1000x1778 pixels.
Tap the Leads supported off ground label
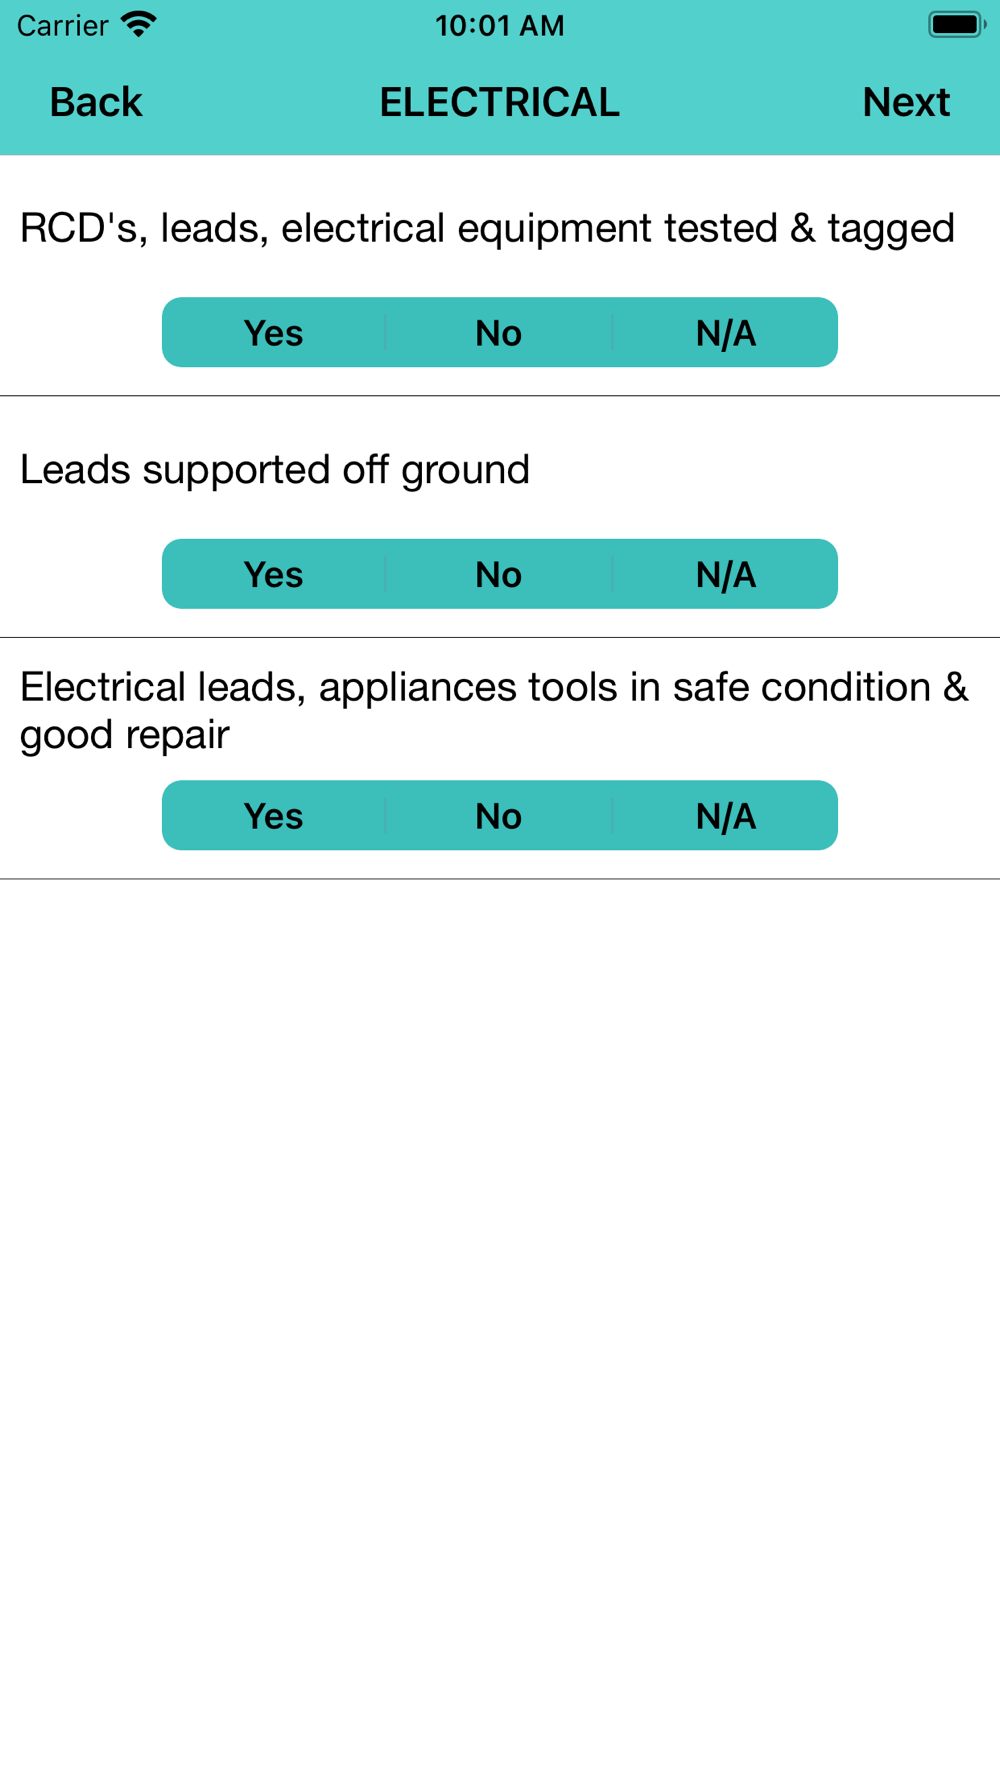coord(275,470)
